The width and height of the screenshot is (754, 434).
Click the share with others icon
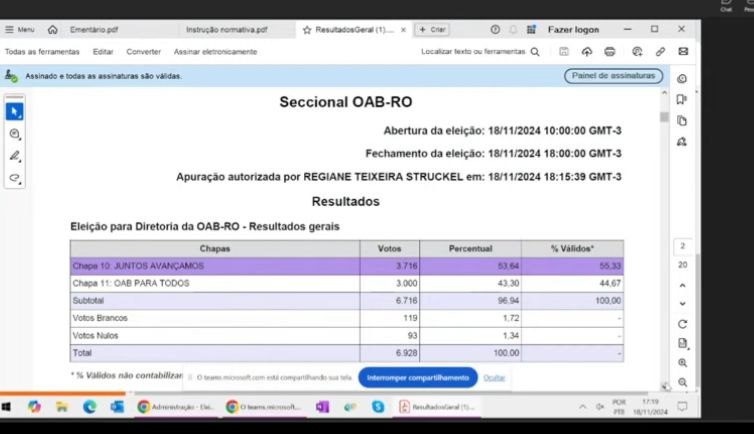[637, 51]
